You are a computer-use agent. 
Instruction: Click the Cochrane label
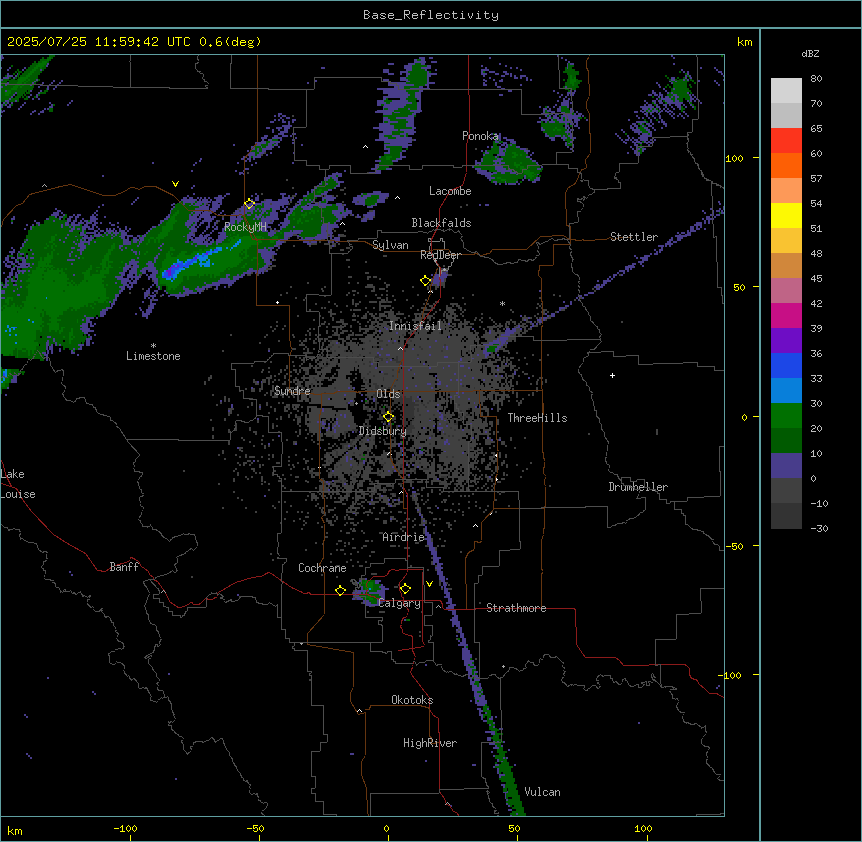click(322, 568)
